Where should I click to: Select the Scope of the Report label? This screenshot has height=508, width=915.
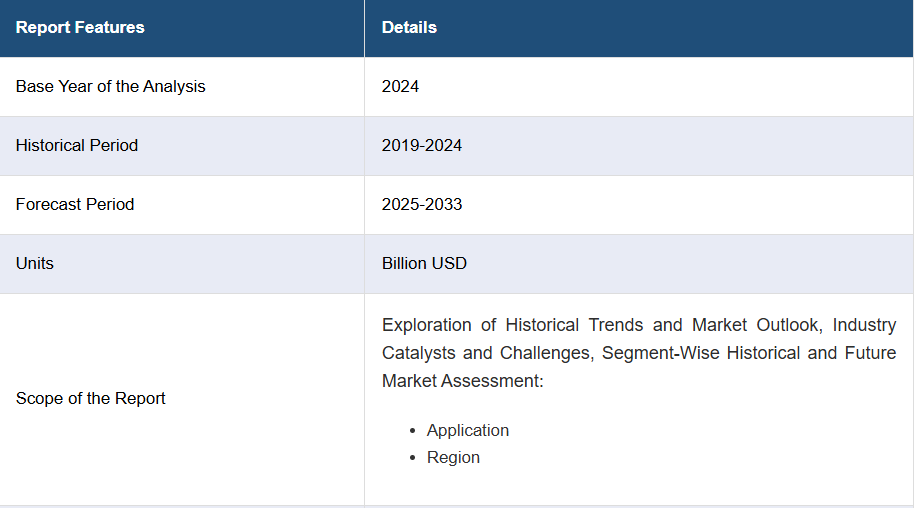(x=90, y=398)
